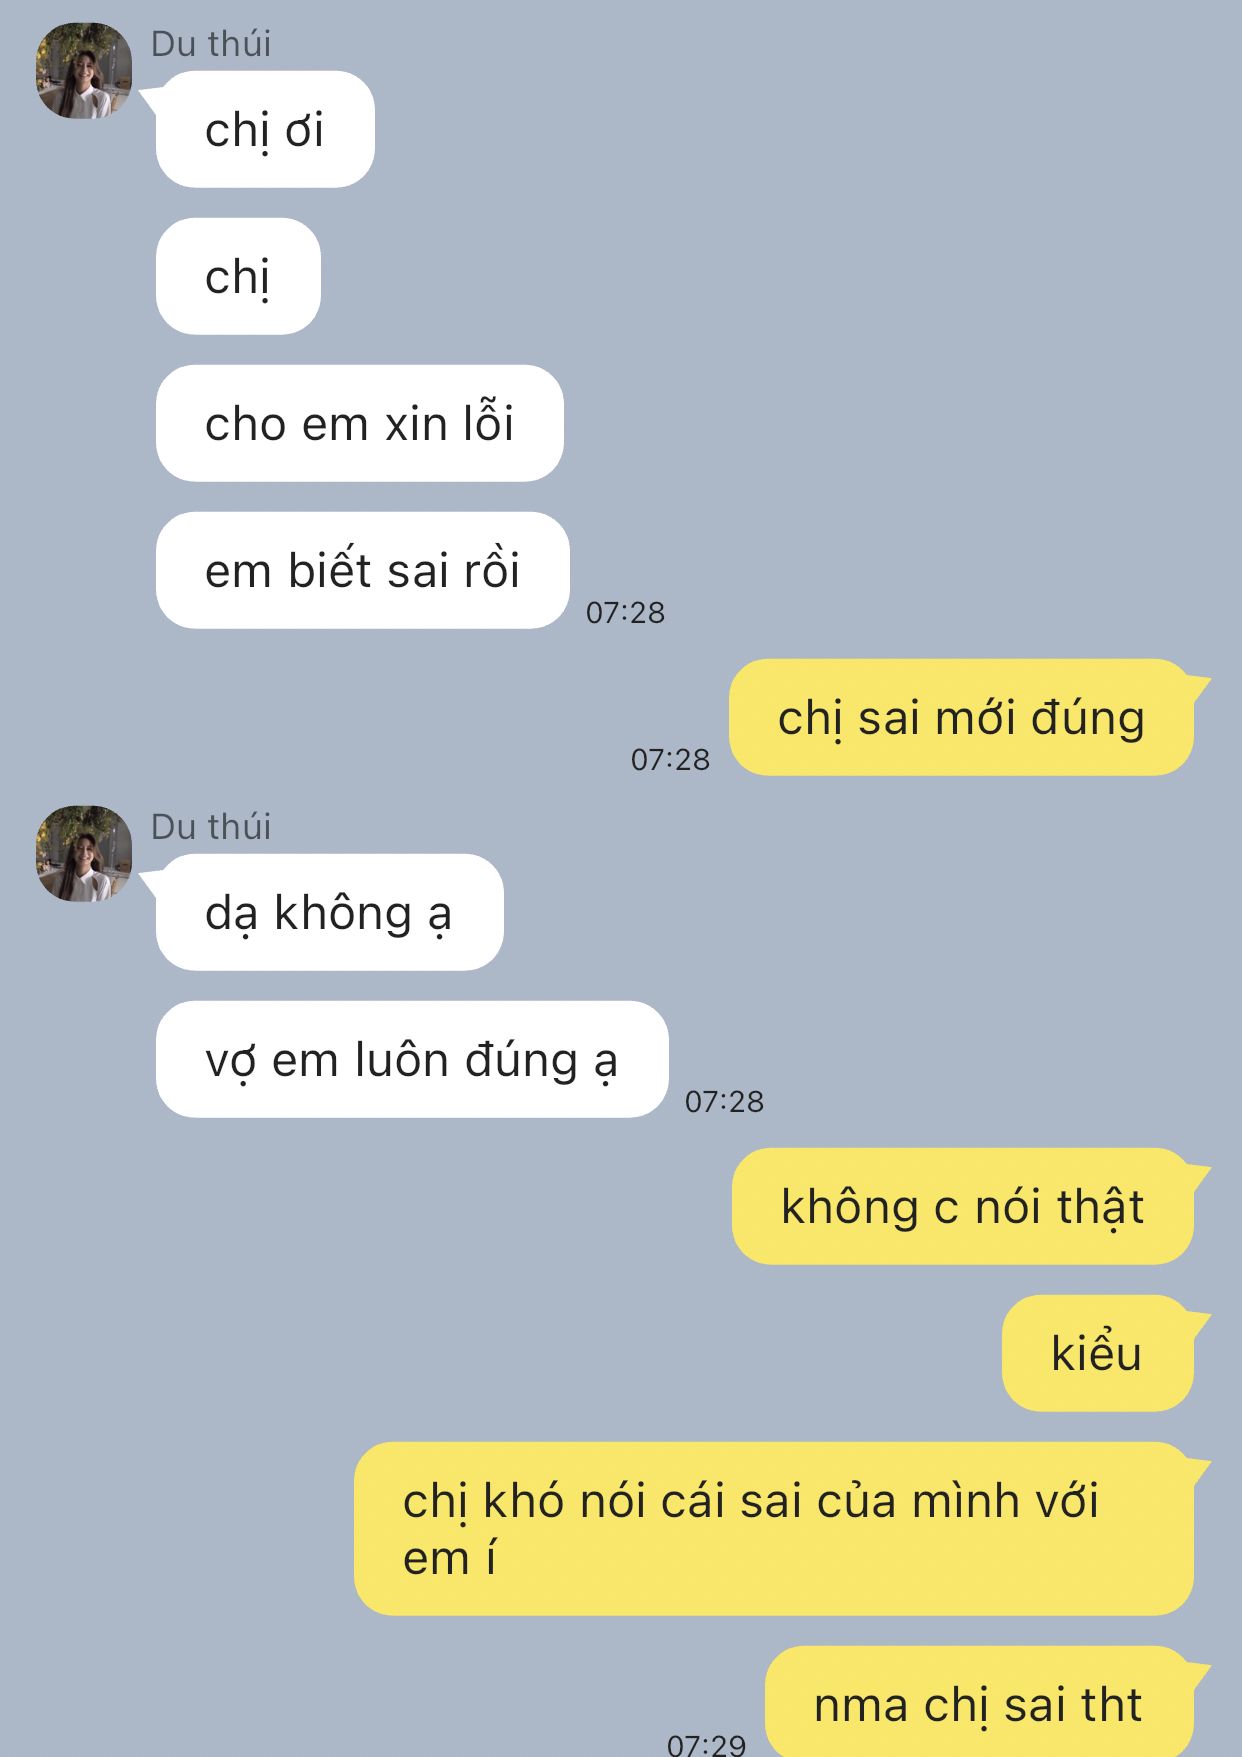Viewport: 1242px width, 1757px height.
Task: Tap the 07:28 timestamp beside "em biết sai rồi"
Action: click(x=625, y=612)
